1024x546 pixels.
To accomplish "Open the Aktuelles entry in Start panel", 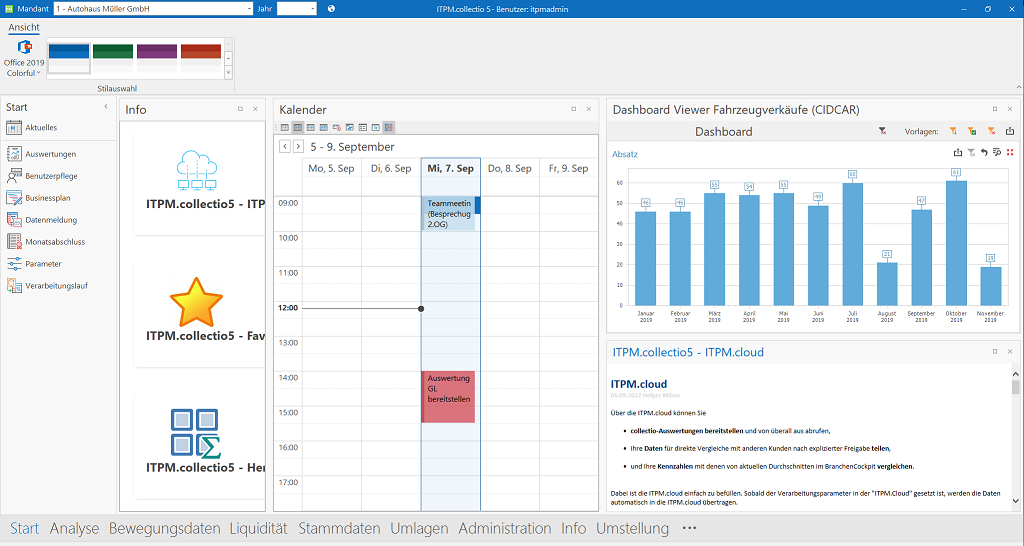I will [x=31, y=128].
